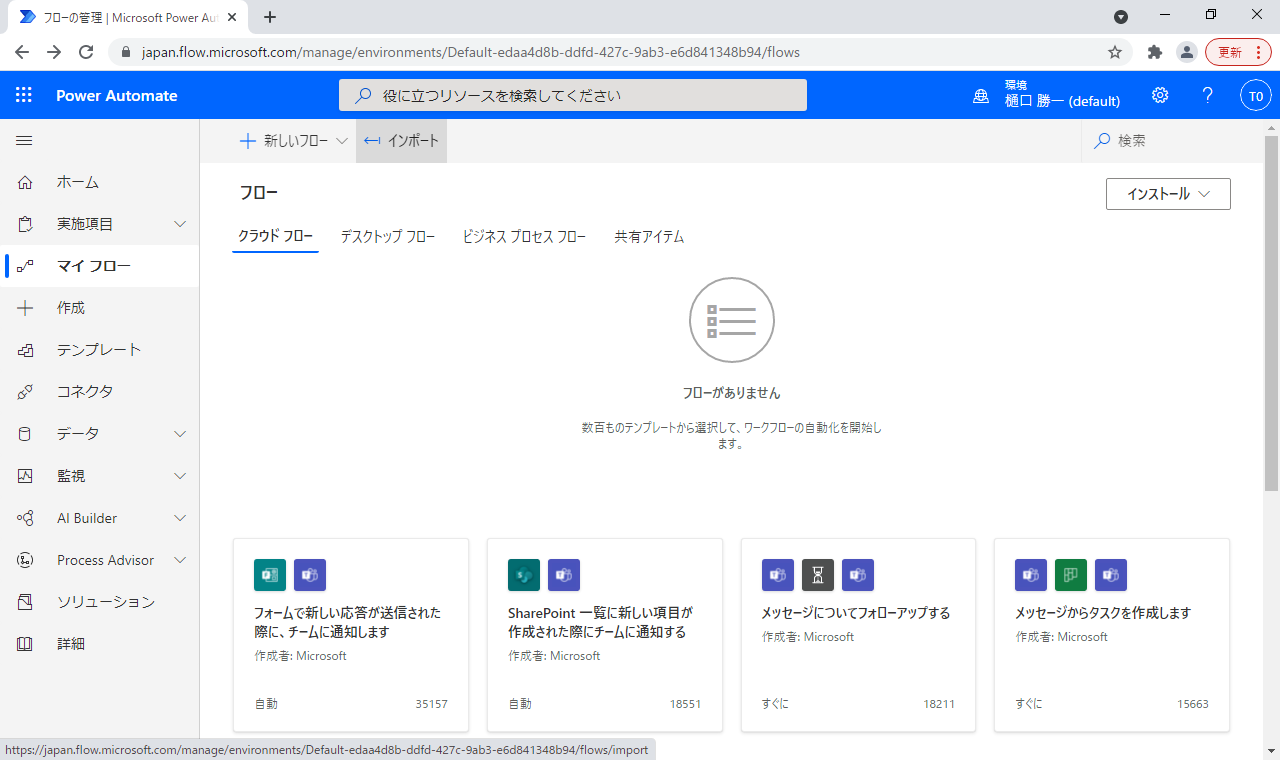
Task: Open the コネクタ navigation label
Action: click(85, 392)
